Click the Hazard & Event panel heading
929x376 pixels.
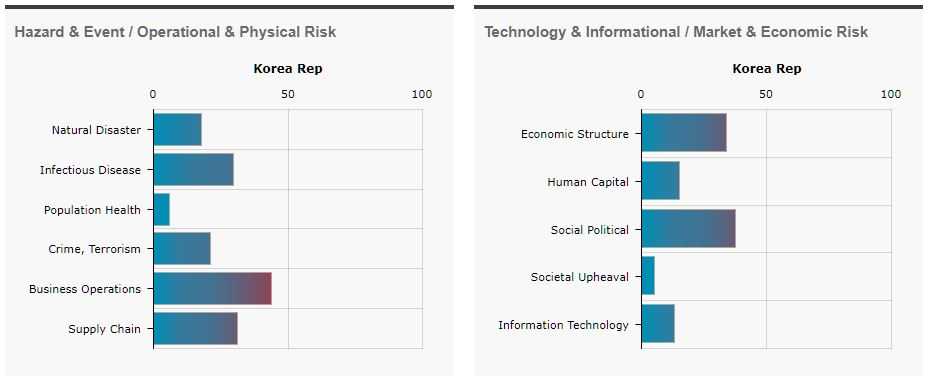tap(175, 32)
